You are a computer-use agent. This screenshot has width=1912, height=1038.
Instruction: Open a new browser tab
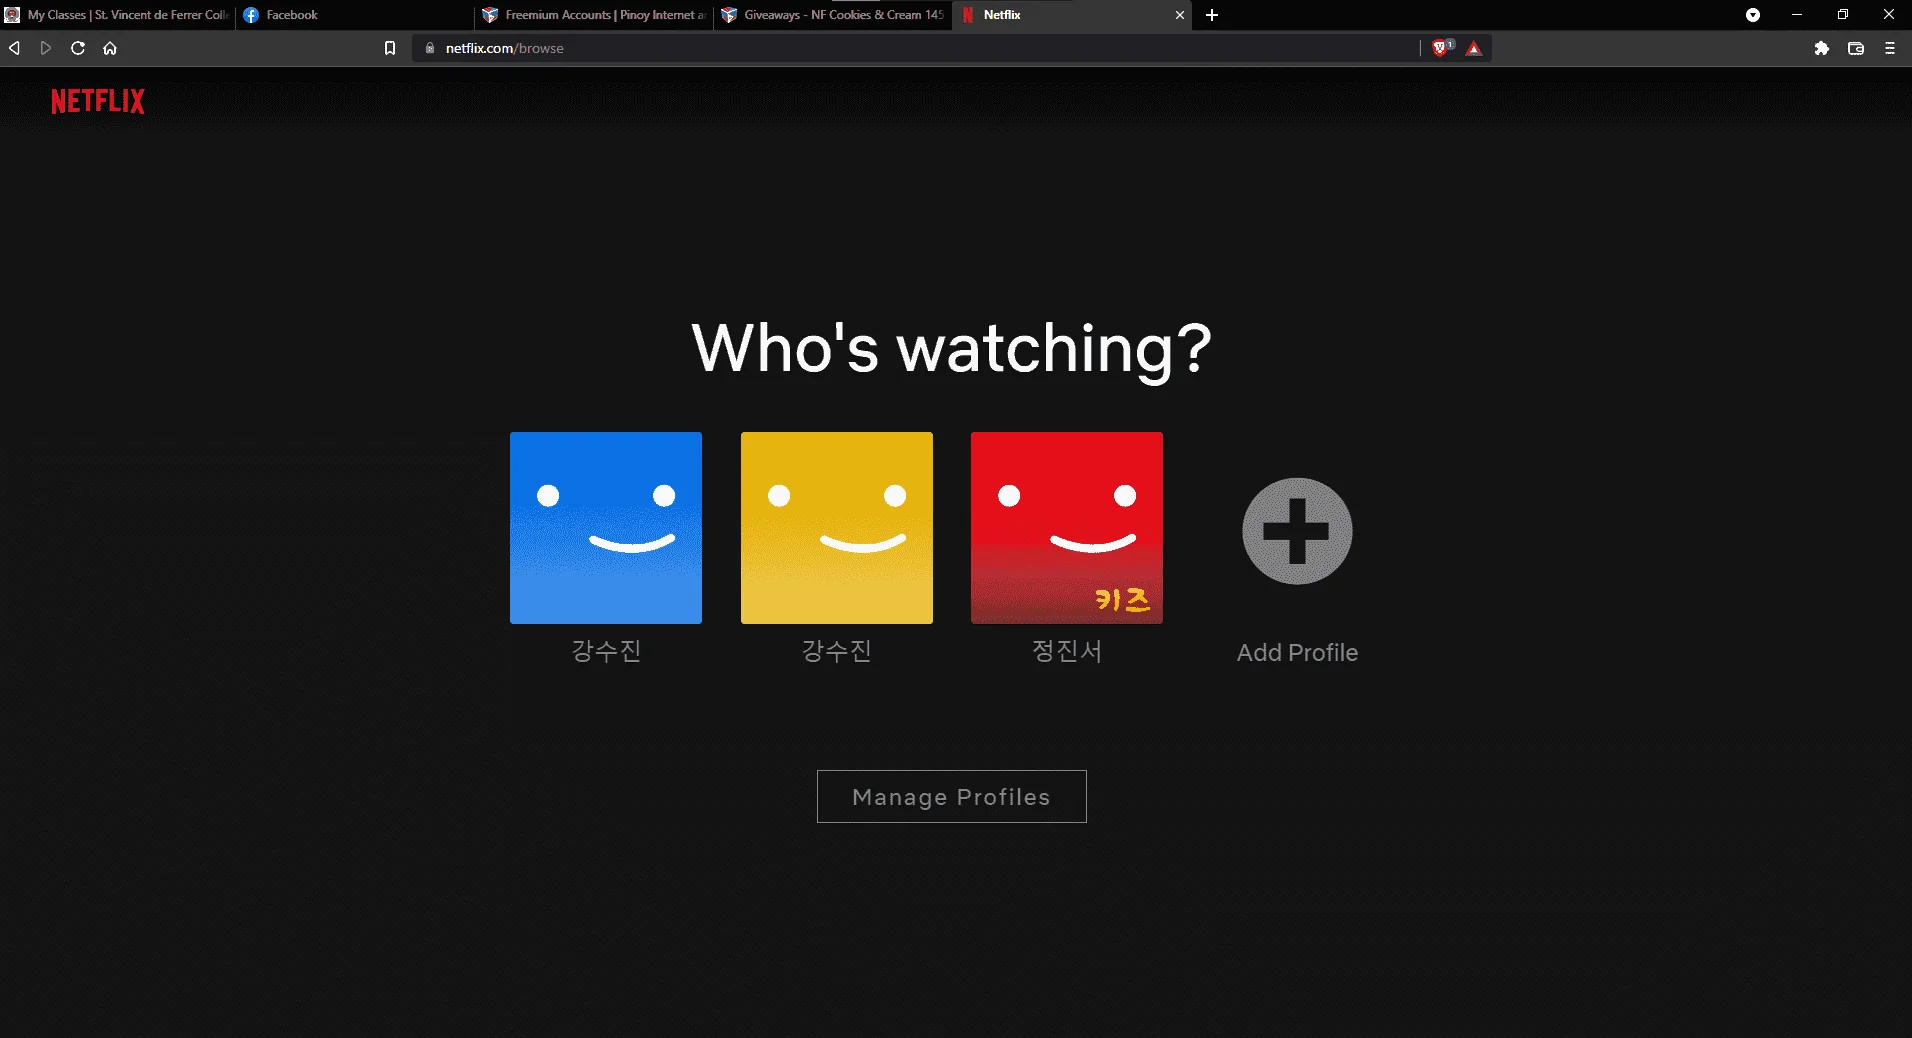(1212, 15)
